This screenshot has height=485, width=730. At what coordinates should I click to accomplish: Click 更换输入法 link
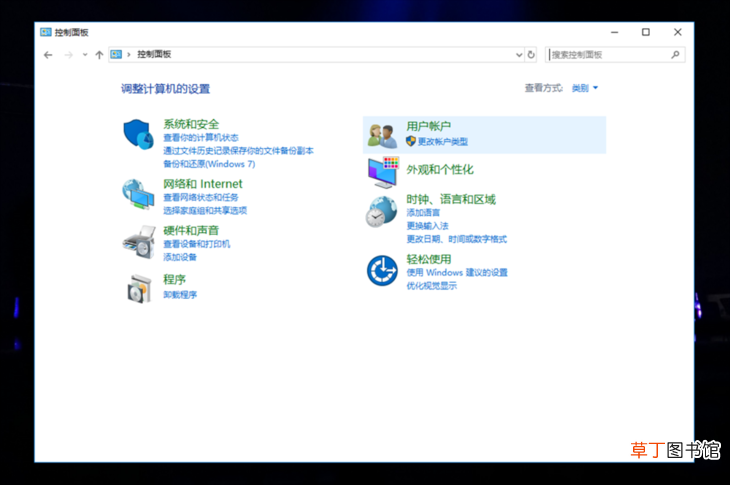[x=427, y=226]
